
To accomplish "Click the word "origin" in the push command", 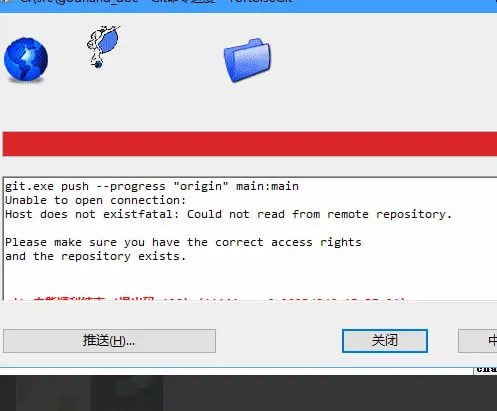I will pyautogui.click(x=201, y=186).
